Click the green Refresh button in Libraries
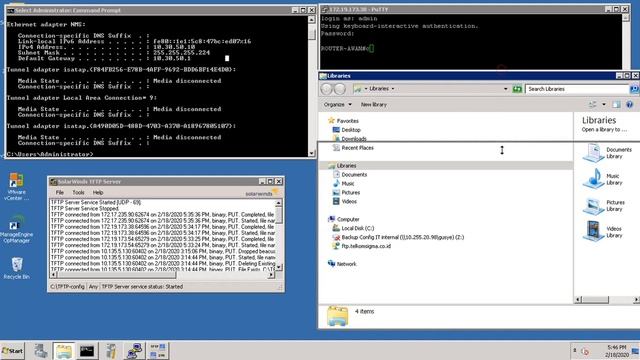This screenshot has height=360, width=640. [517, 89]
